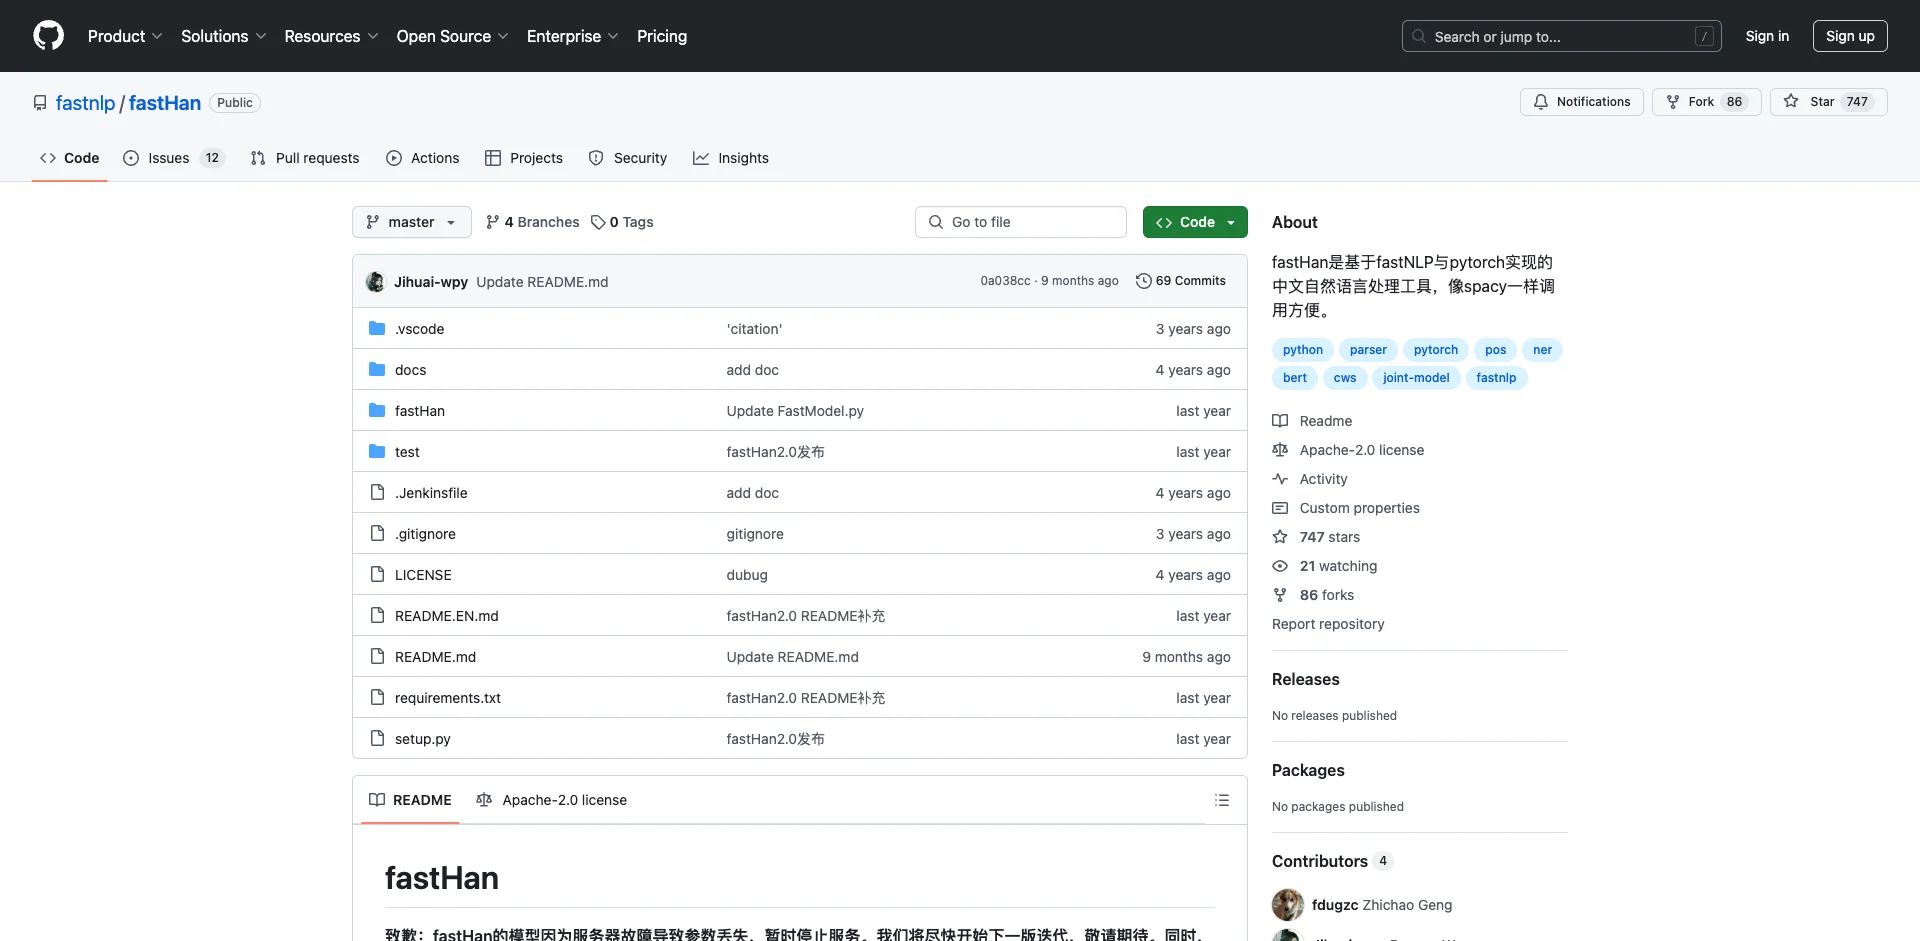Open the Projects tab
Image resolution: width=1920 pixels, height=941 pixels.
[524, 158]
